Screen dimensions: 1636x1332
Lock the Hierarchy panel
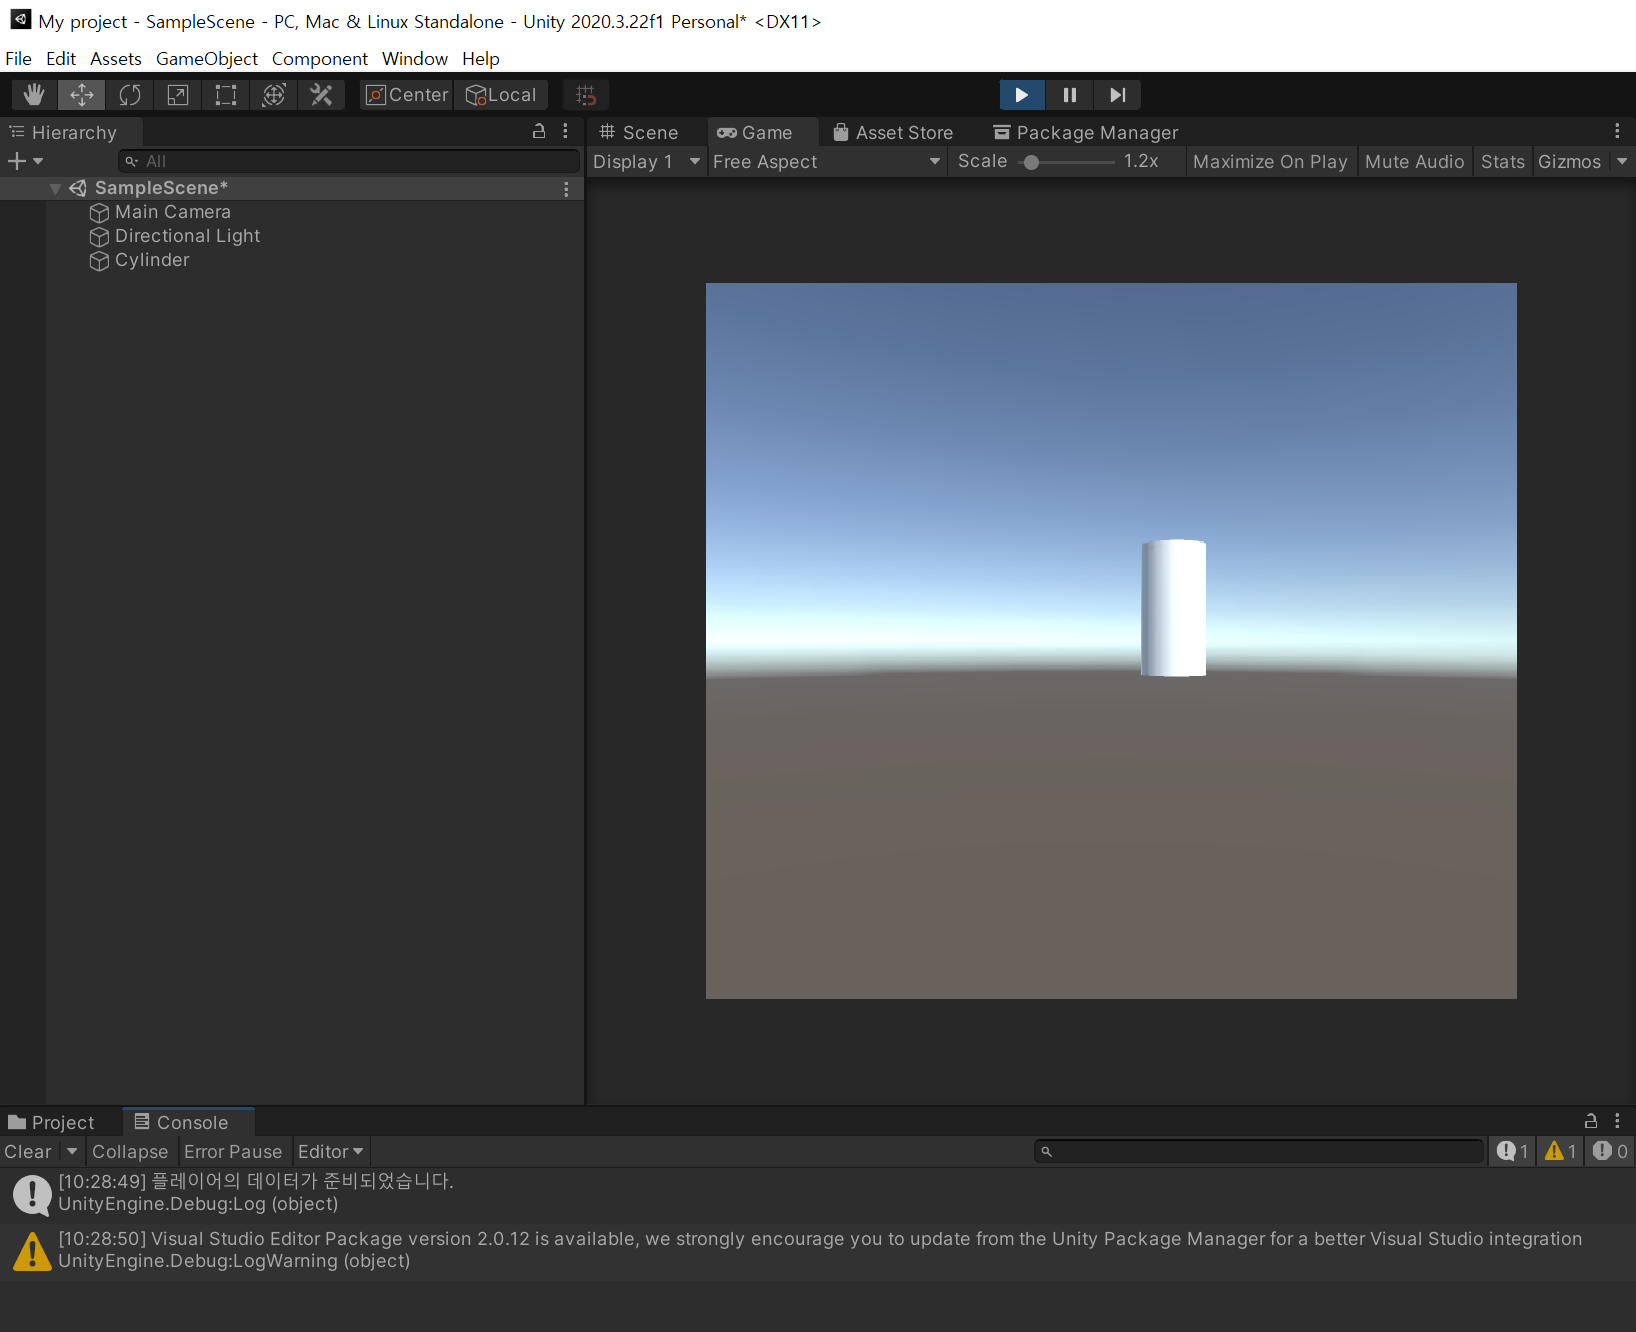(539, 131)
